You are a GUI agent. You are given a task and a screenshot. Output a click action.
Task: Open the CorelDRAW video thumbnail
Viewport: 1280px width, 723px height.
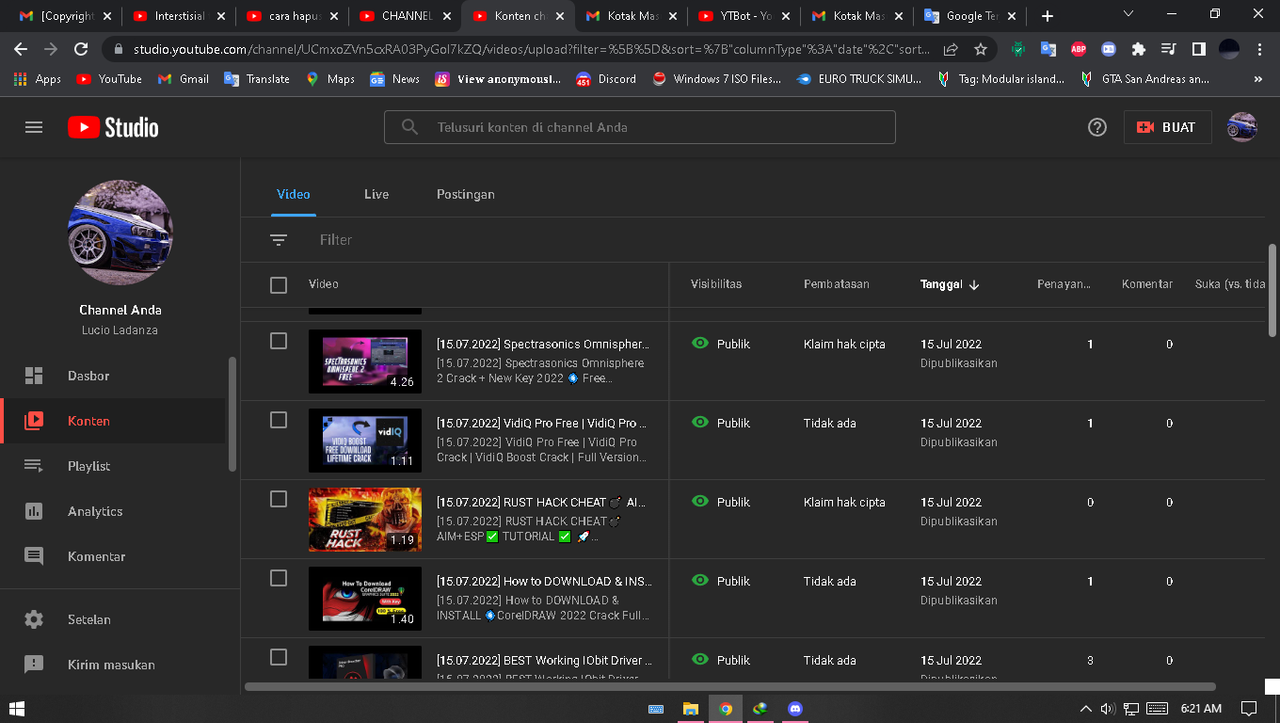365,598
